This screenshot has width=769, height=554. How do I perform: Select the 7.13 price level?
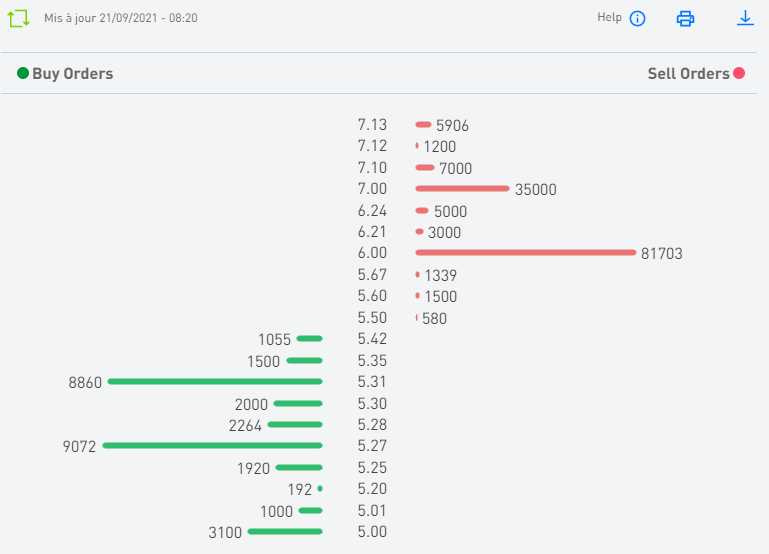(x=372, y=125)
